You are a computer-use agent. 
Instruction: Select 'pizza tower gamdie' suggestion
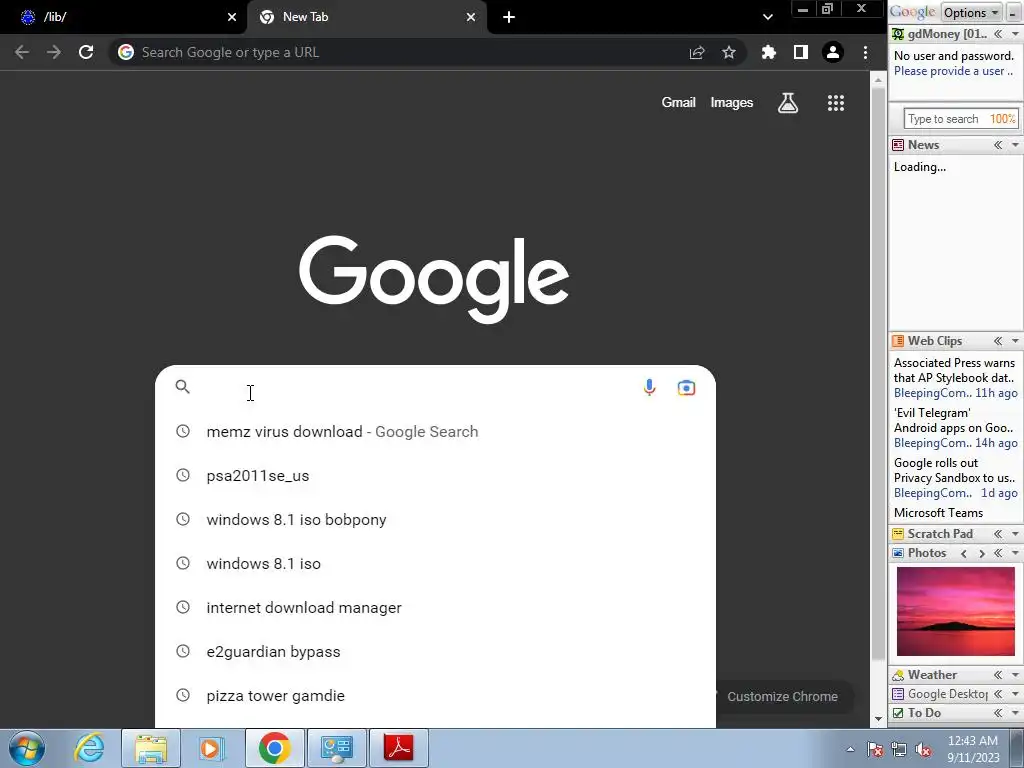(436, 696)
